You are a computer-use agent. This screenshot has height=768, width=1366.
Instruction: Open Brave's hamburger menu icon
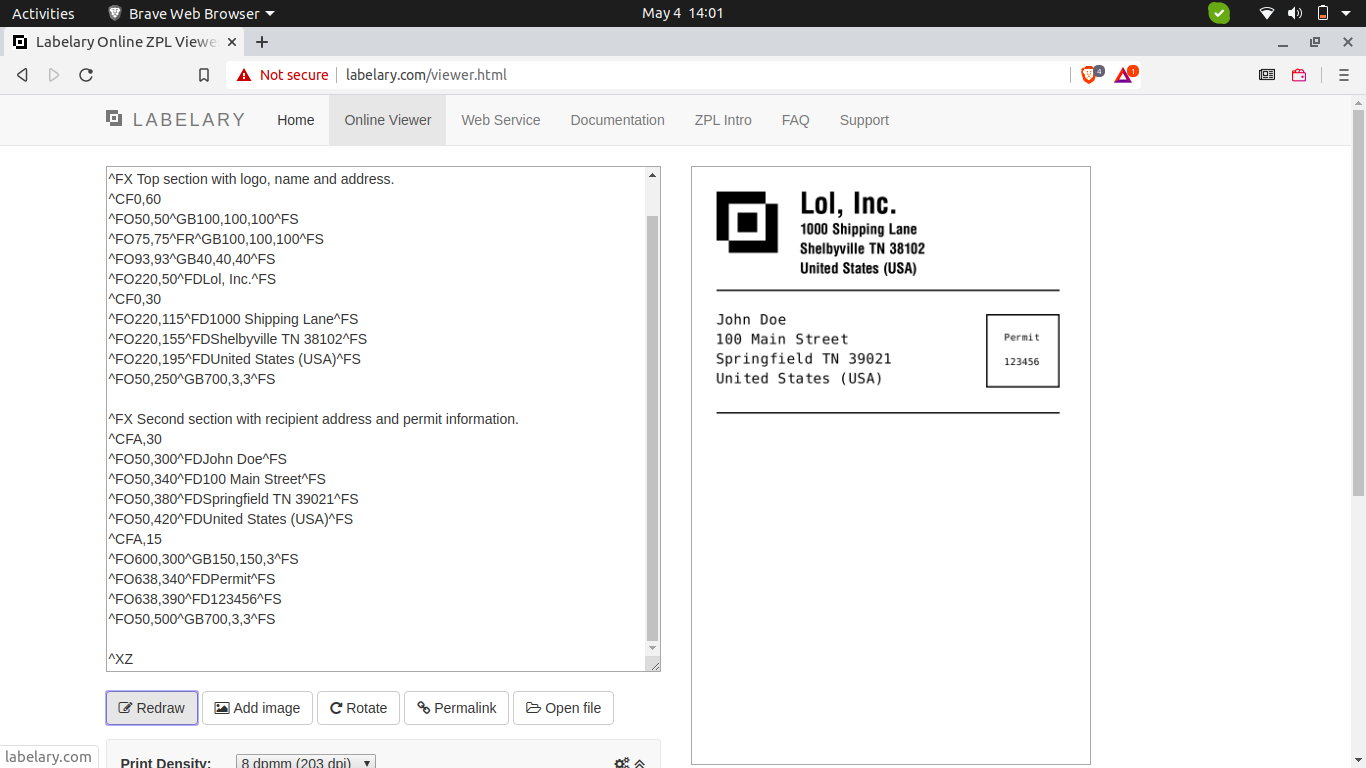(x=1345, y=74)
